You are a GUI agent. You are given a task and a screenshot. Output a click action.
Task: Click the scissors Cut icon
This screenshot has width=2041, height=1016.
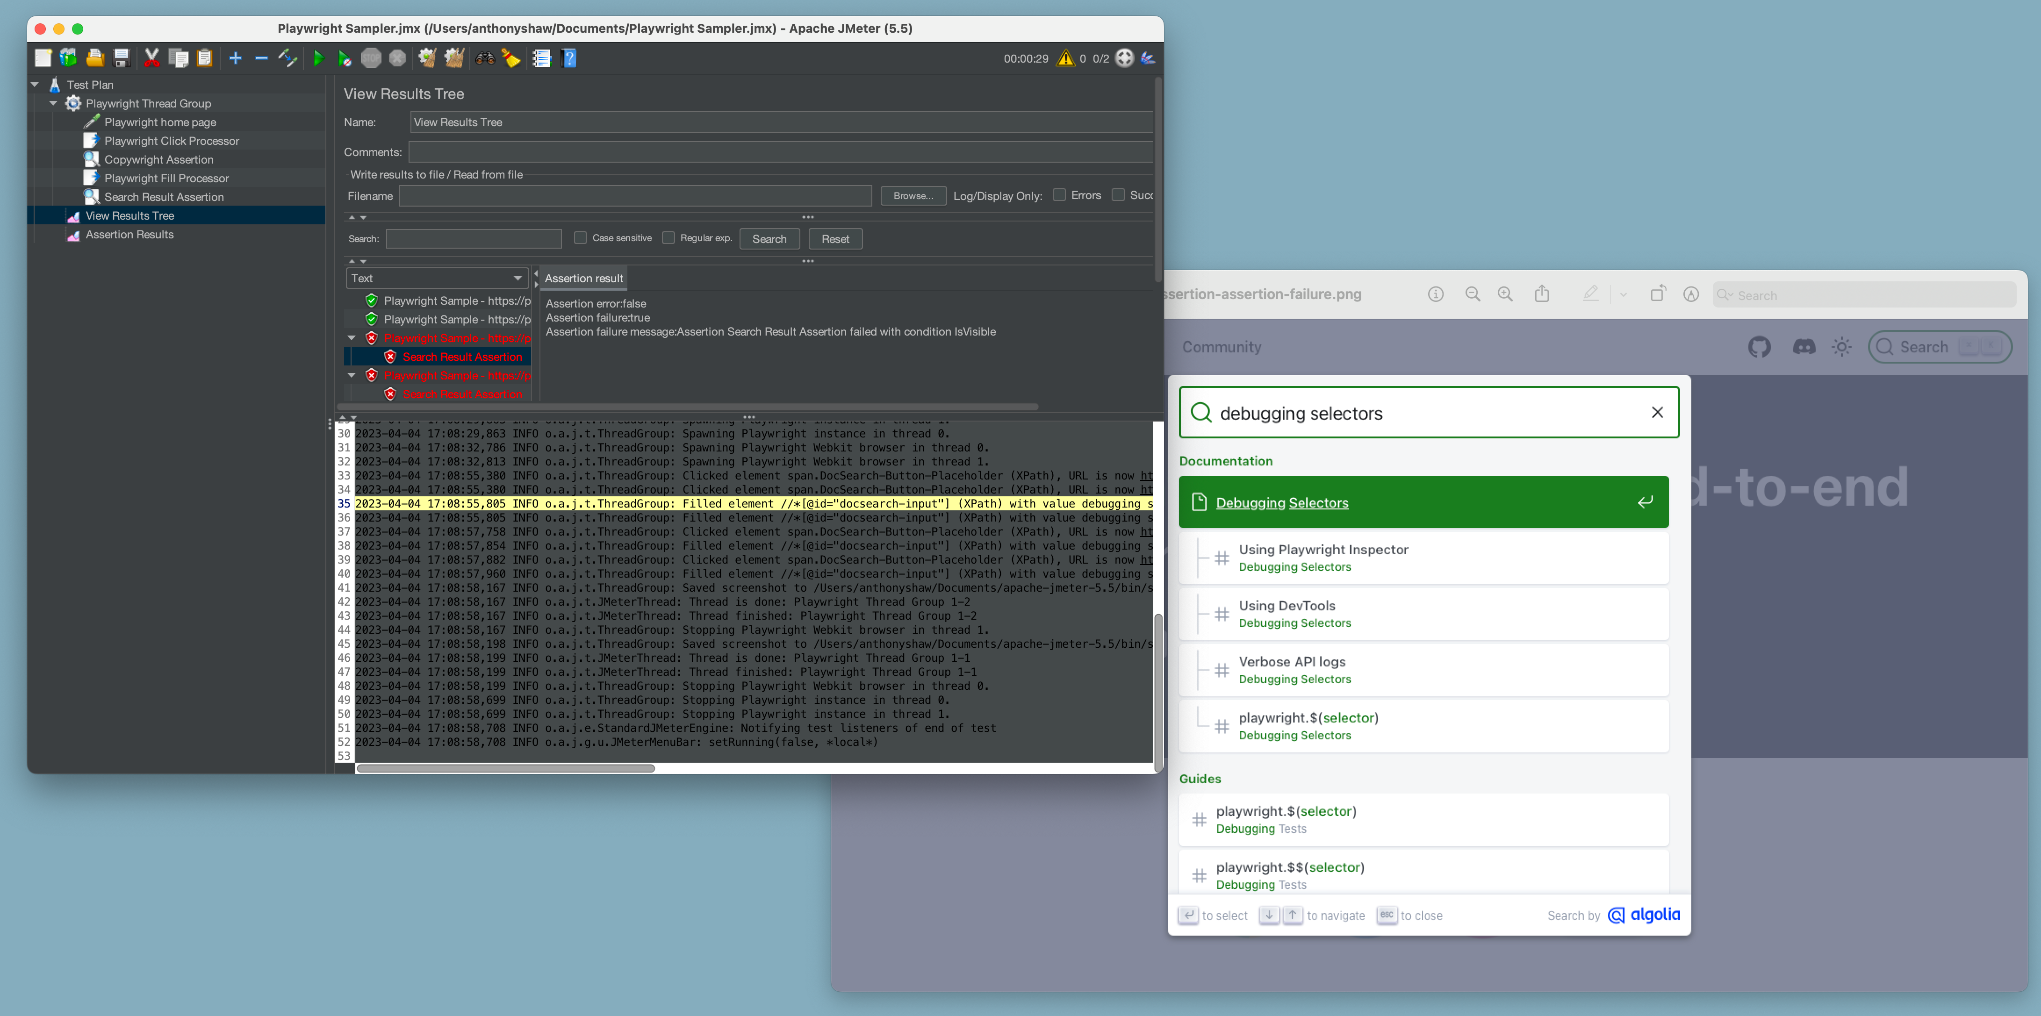tap(152, 59)
